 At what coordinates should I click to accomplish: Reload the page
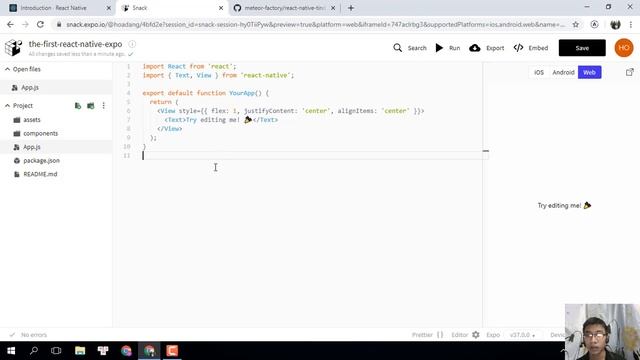[x=40, y=24]
